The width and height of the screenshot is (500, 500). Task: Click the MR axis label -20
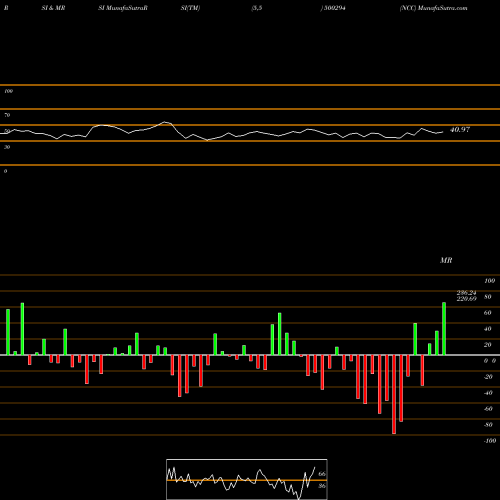pos(488,377)
